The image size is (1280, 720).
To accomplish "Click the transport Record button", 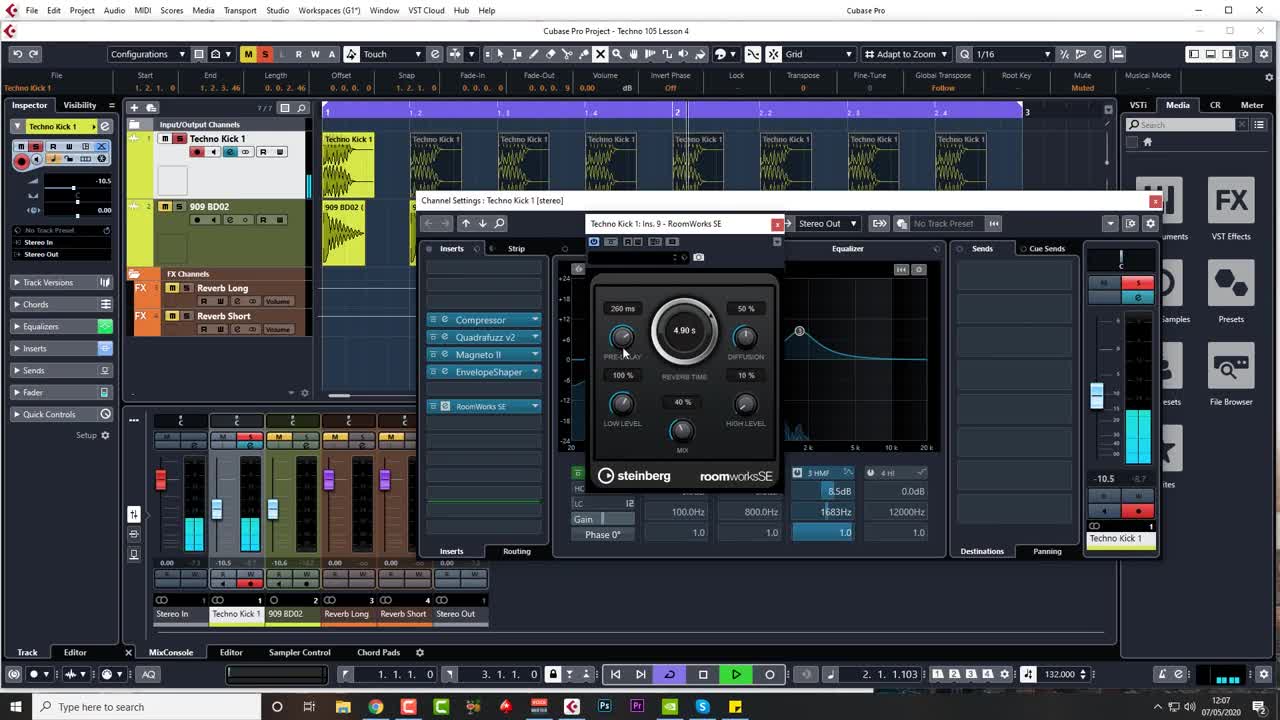I will tap(770, 674).
